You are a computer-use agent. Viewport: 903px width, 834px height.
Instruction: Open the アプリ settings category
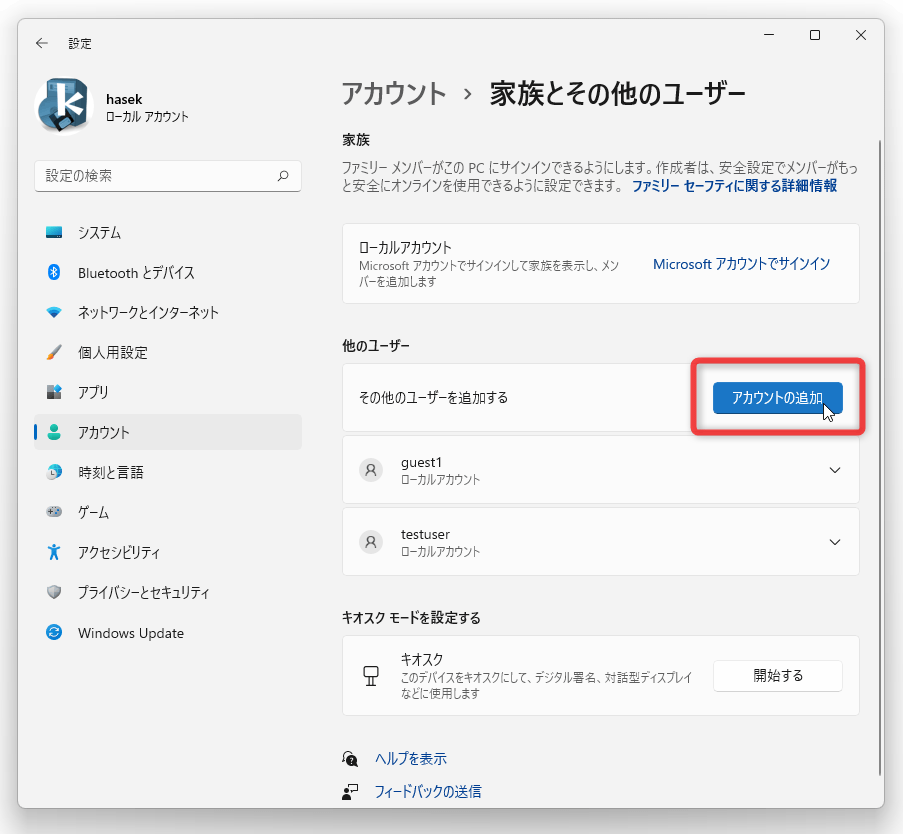click(168, 393)
